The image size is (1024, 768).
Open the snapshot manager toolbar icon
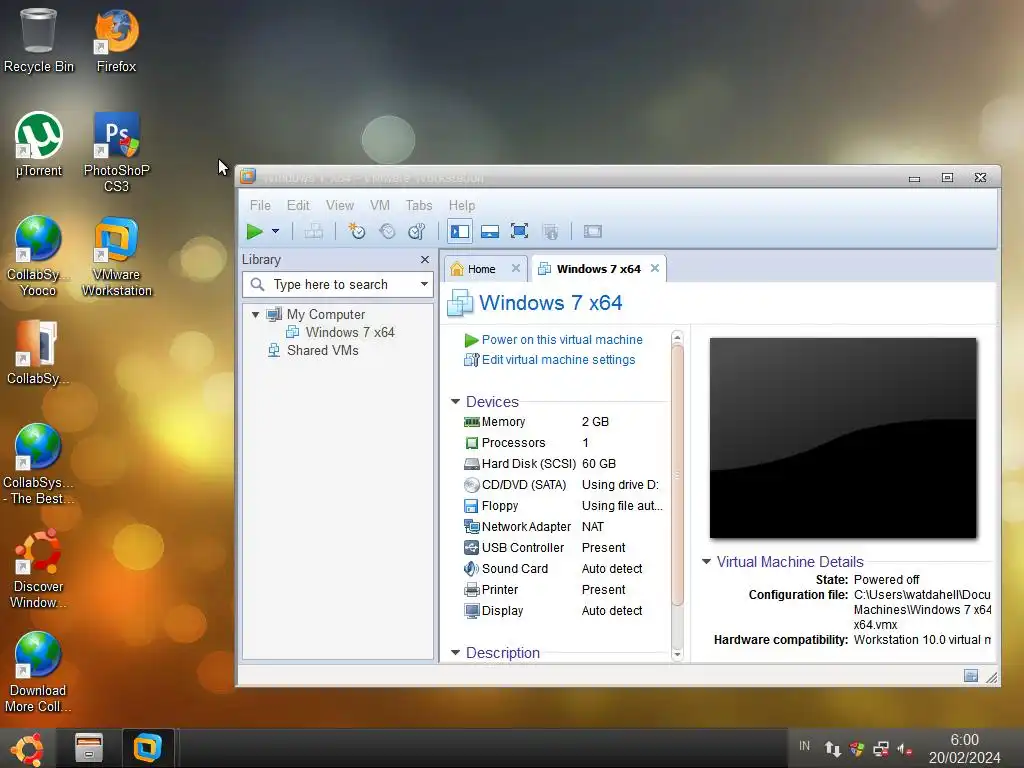417,231
